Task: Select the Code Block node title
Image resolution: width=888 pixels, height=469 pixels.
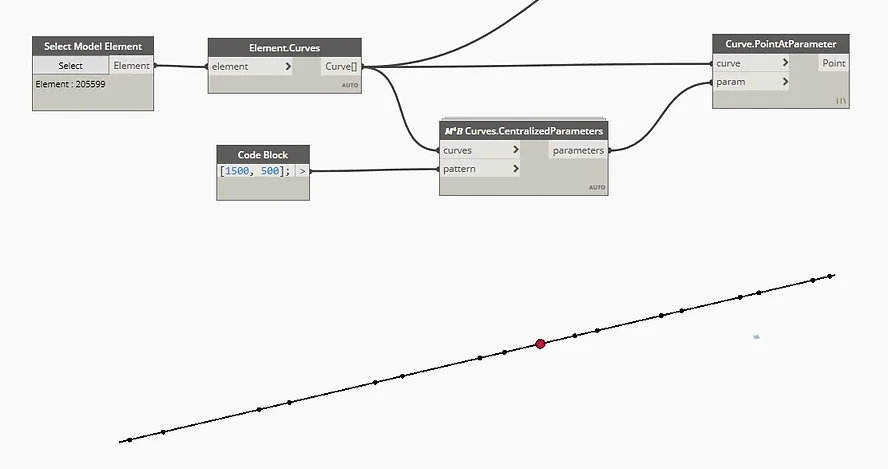Action: tap(263, 154)
